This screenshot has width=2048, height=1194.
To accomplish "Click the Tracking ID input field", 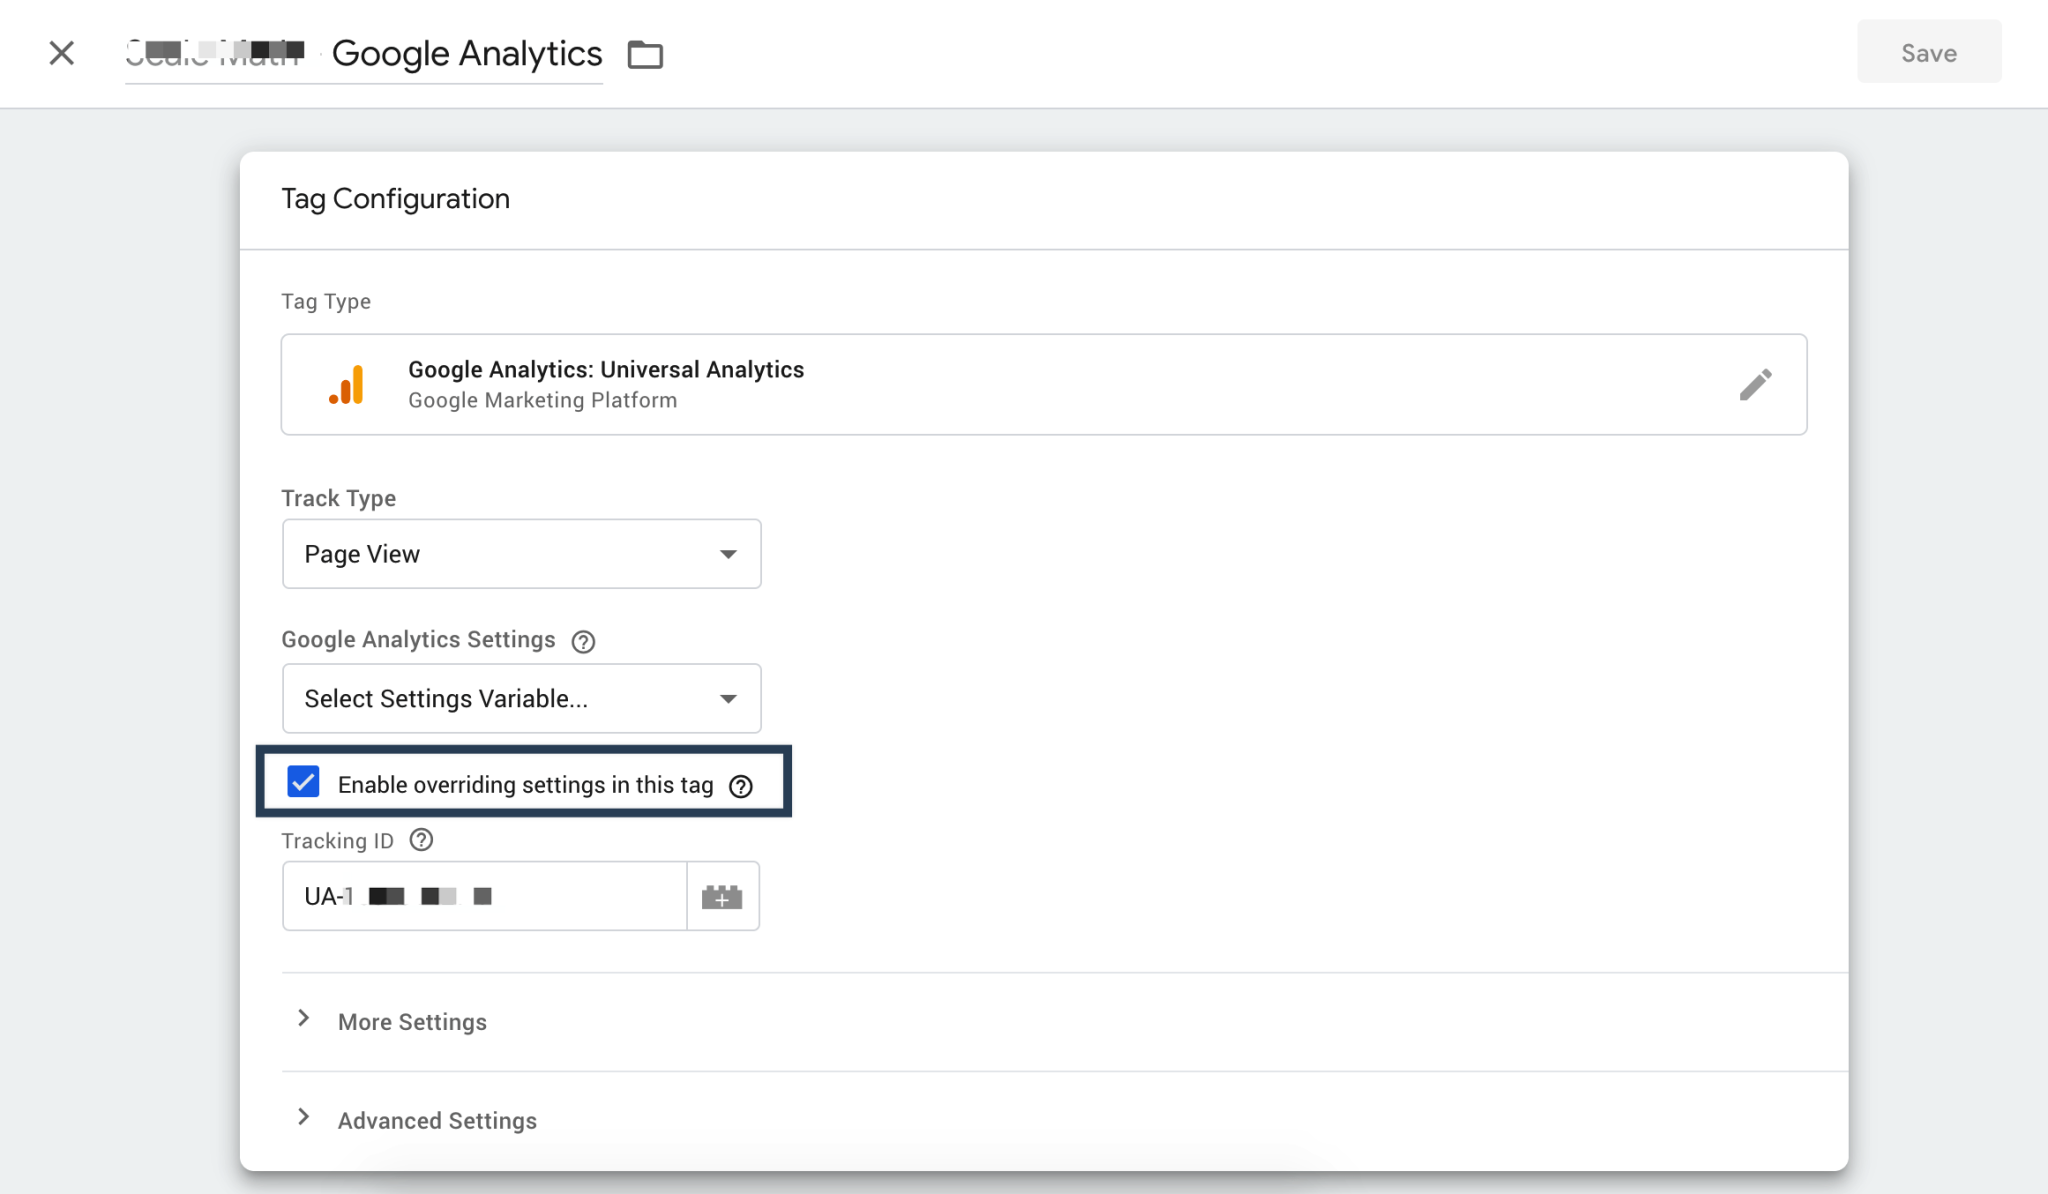I will click(x=485, y=896).
